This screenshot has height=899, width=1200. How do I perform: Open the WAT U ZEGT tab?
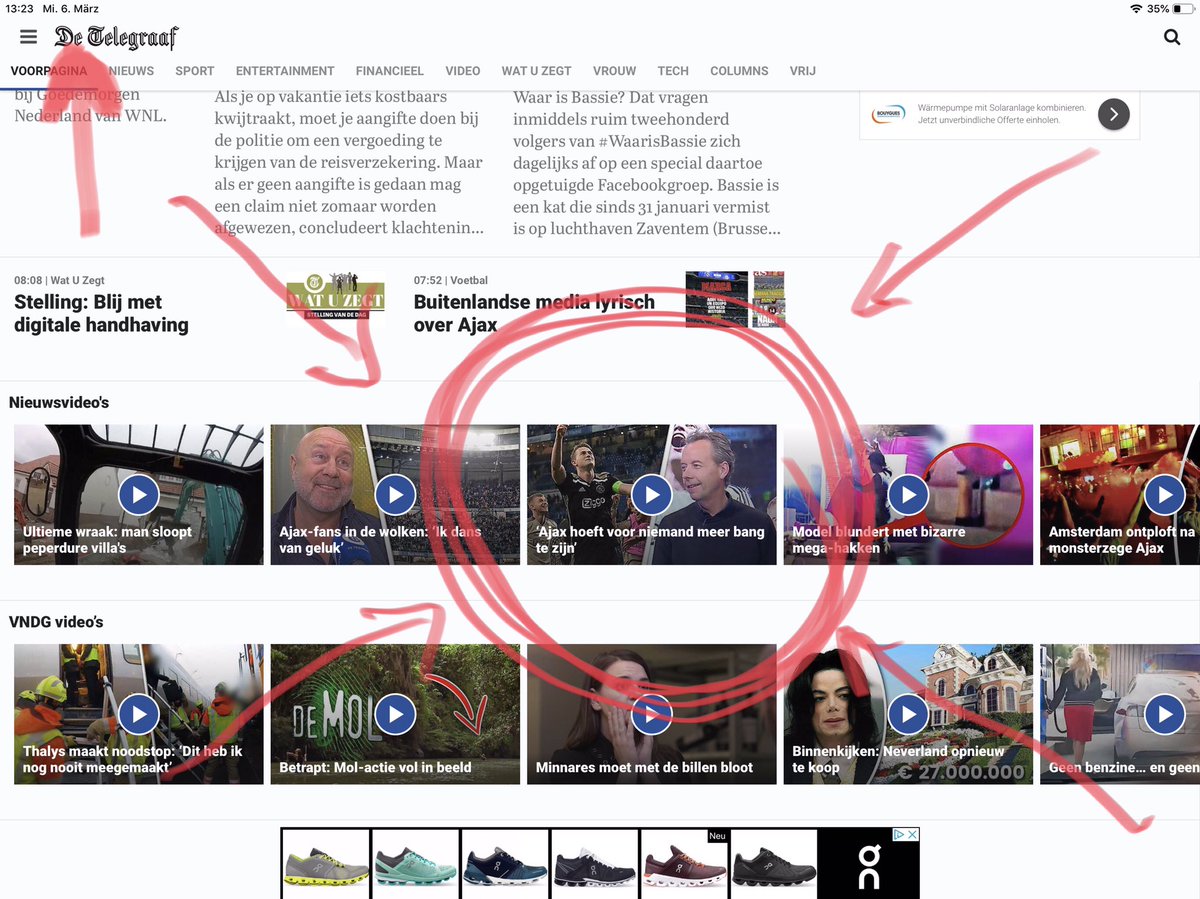coord(537,71)
